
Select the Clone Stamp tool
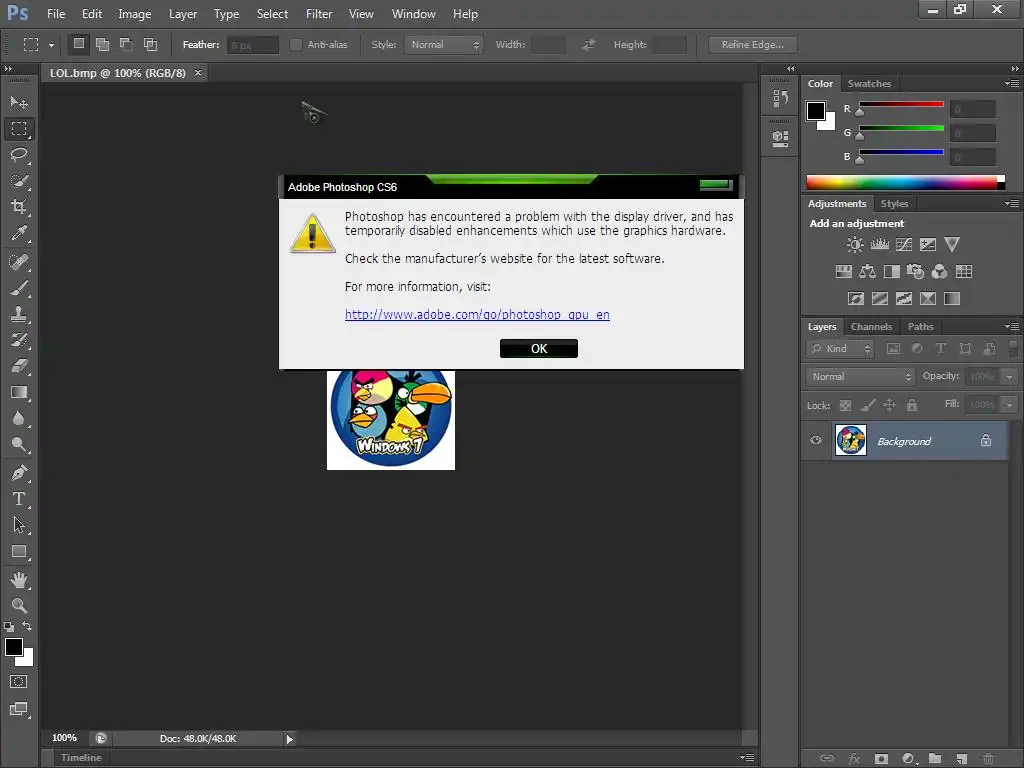point(19,314)
